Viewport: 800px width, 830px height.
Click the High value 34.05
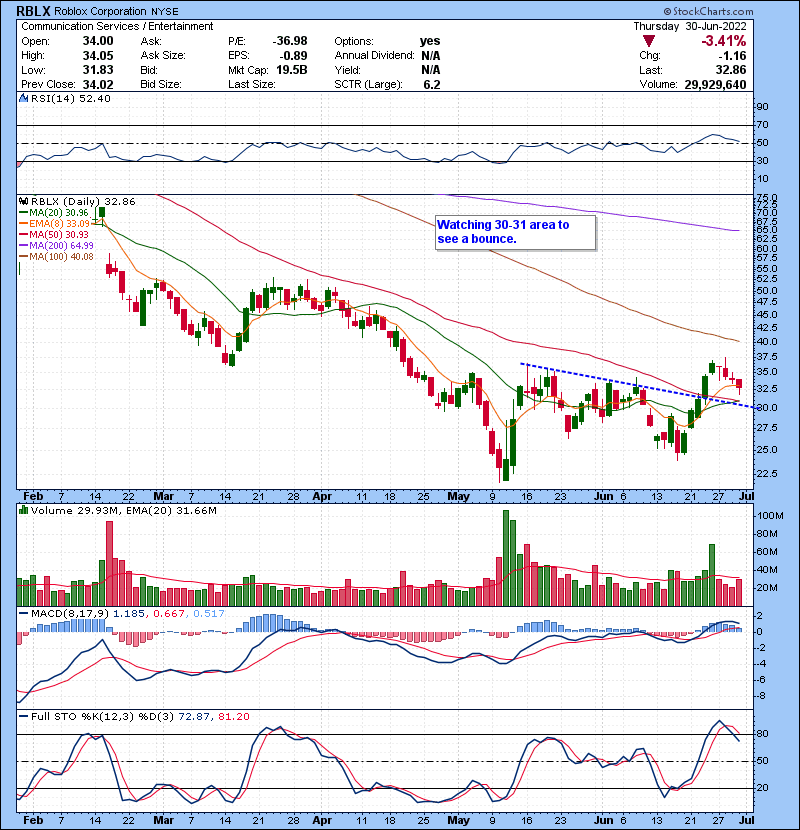click(x=98, y=56)
